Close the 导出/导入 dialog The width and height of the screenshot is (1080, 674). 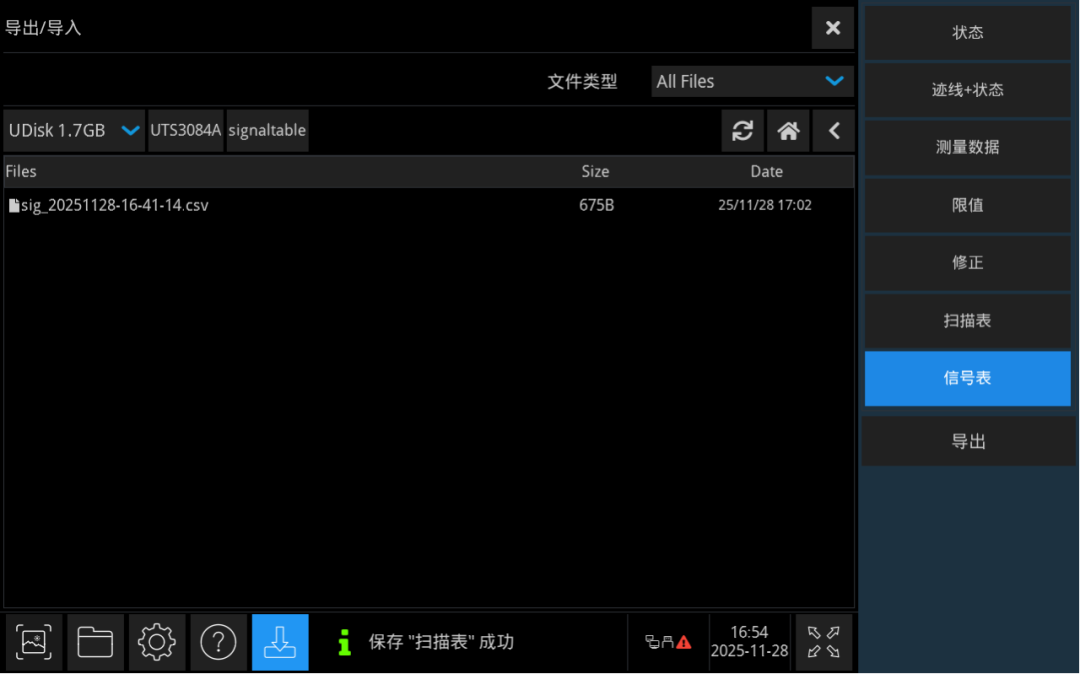(x=833, y=28)
